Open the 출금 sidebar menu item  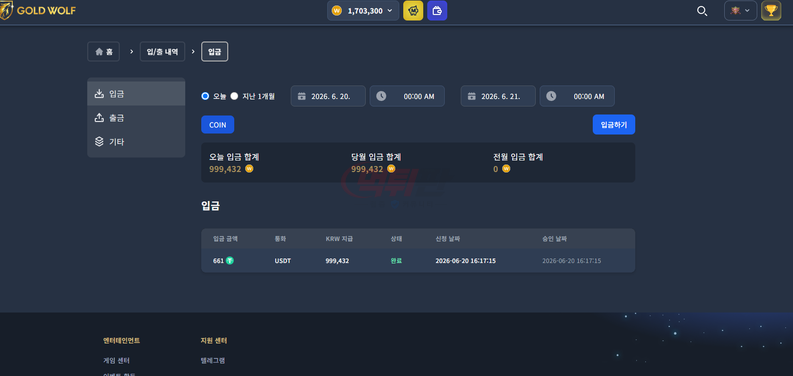click(x=136, y=118)
